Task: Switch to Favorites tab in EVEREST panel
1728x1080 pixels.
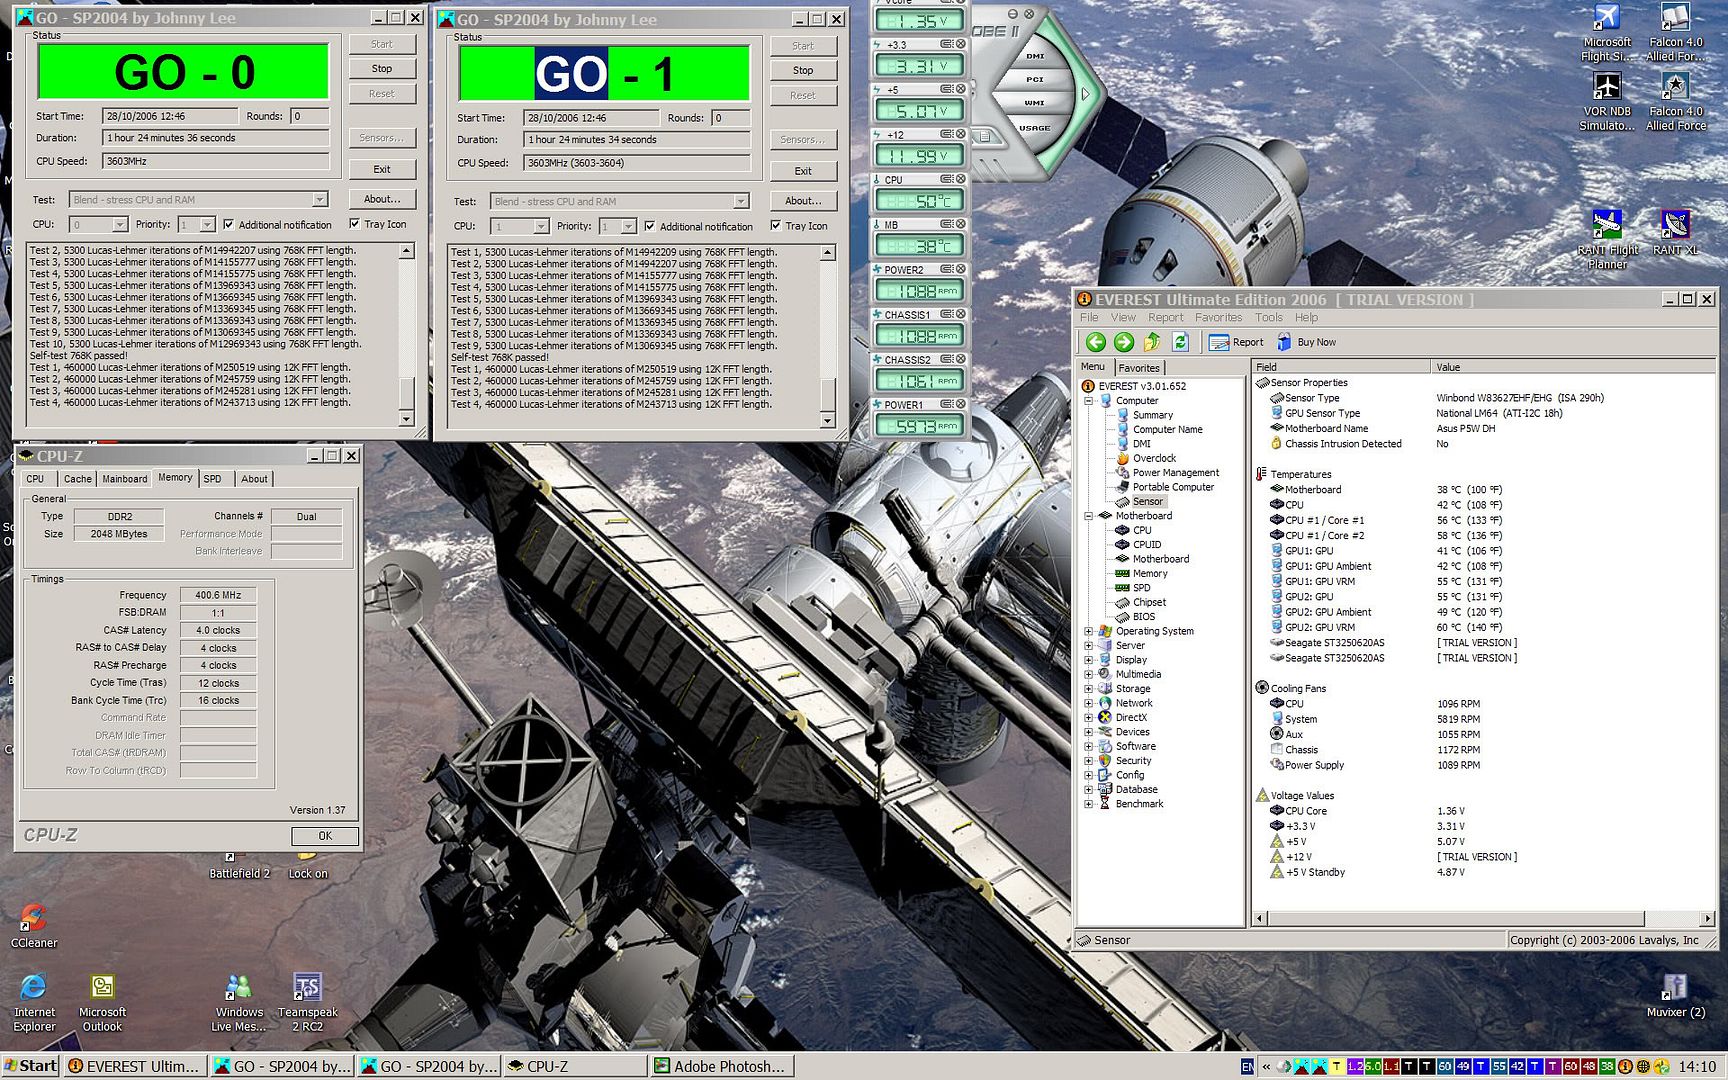Action: tap(1138, 368)
